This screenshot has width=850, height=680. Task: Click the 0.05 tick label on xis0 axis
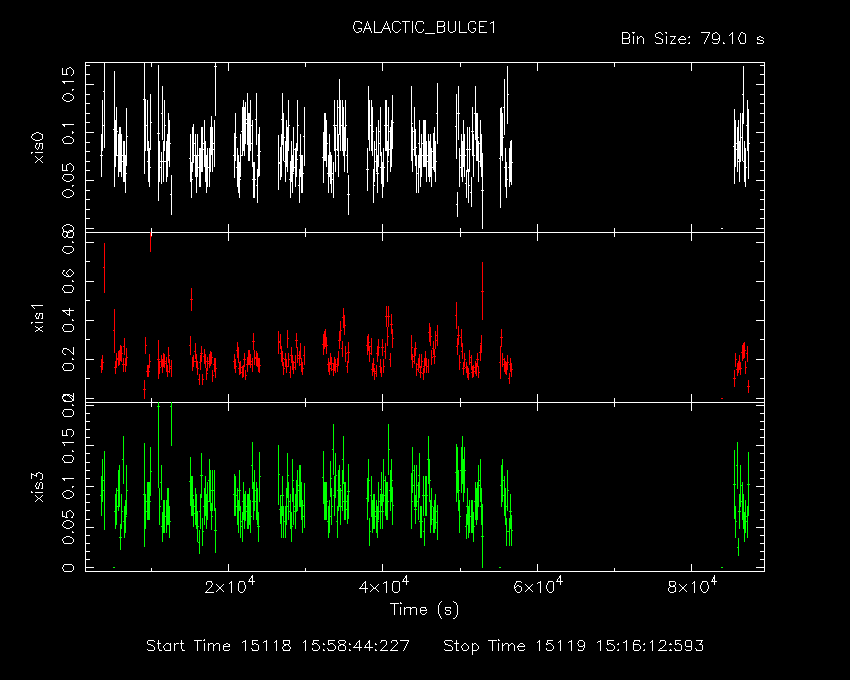click(68, 180)
